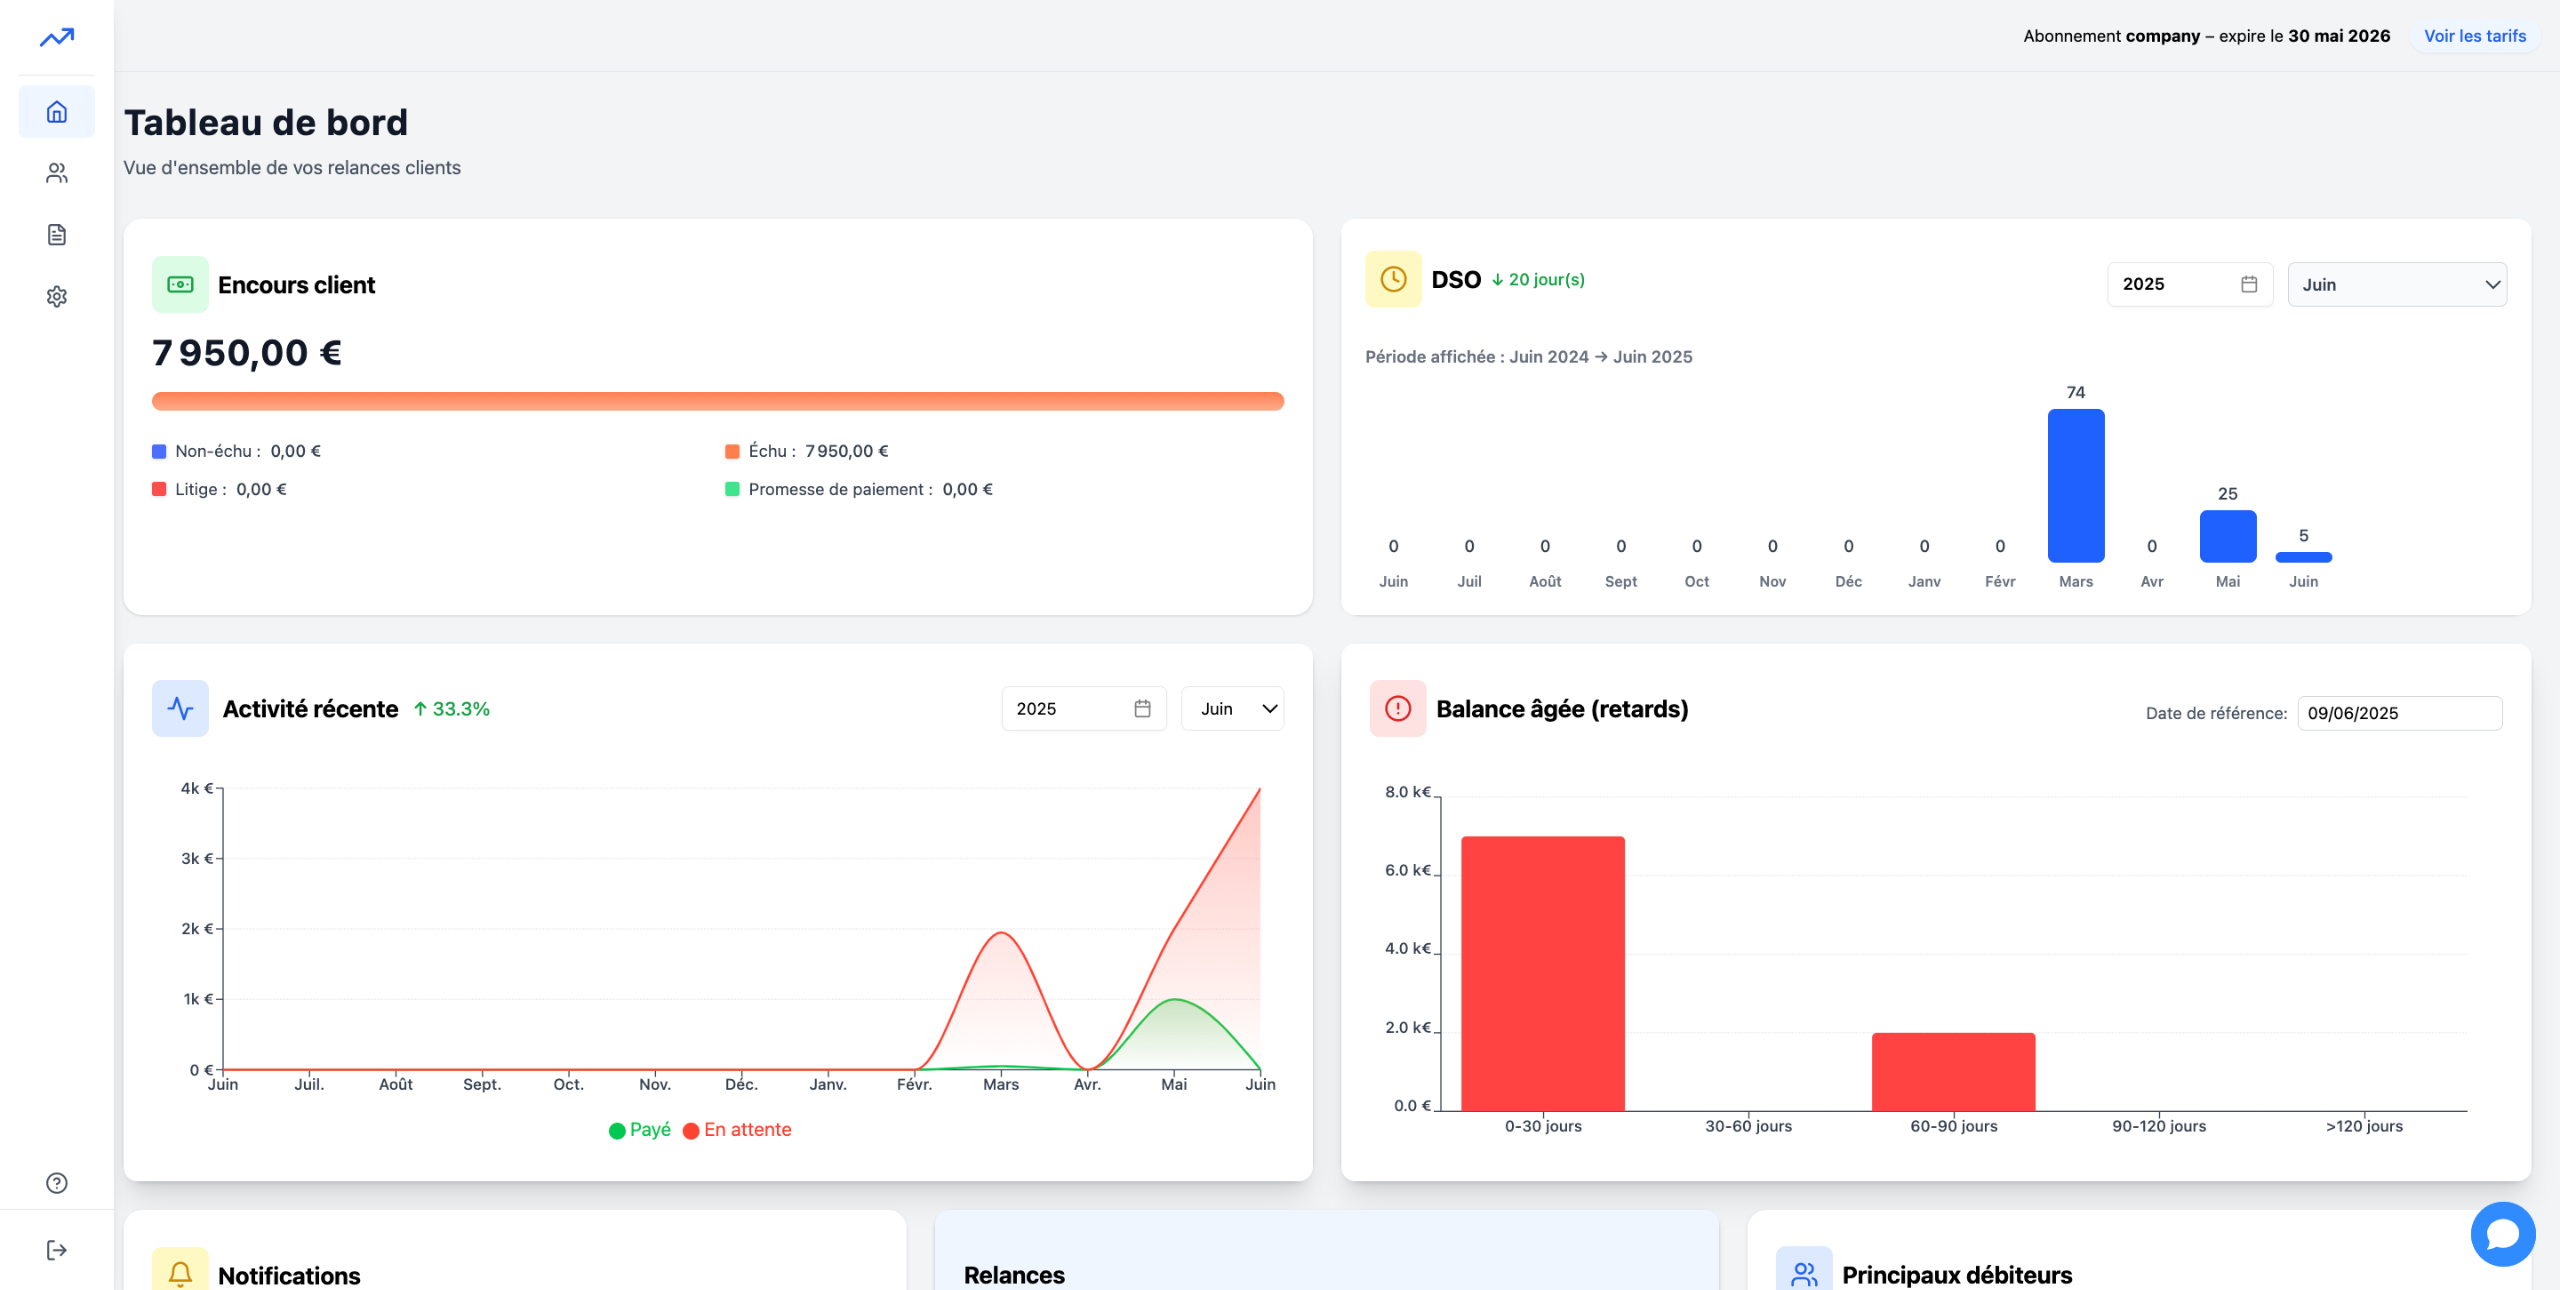Viewport: 2560px width, 1290px height.
Task: Click the Date de référence input field
Action: pos(2399,714)
